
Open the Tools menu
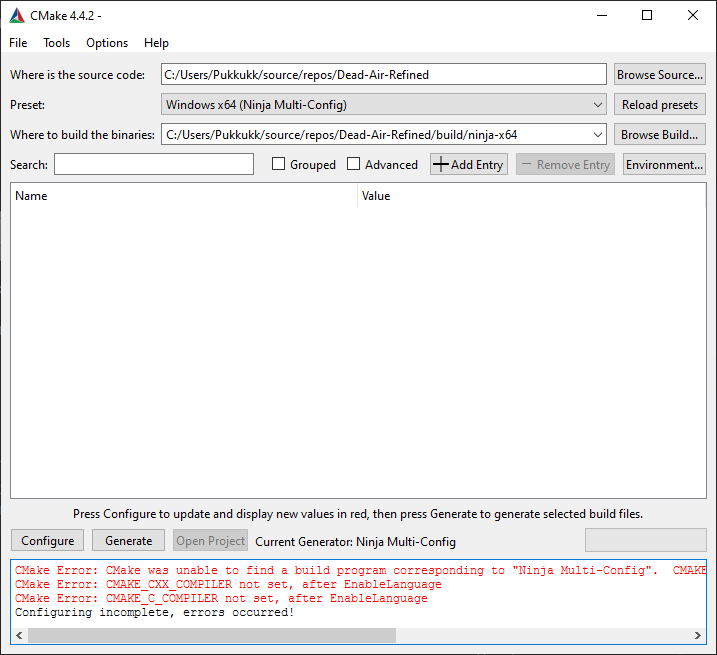coord(57,43)
